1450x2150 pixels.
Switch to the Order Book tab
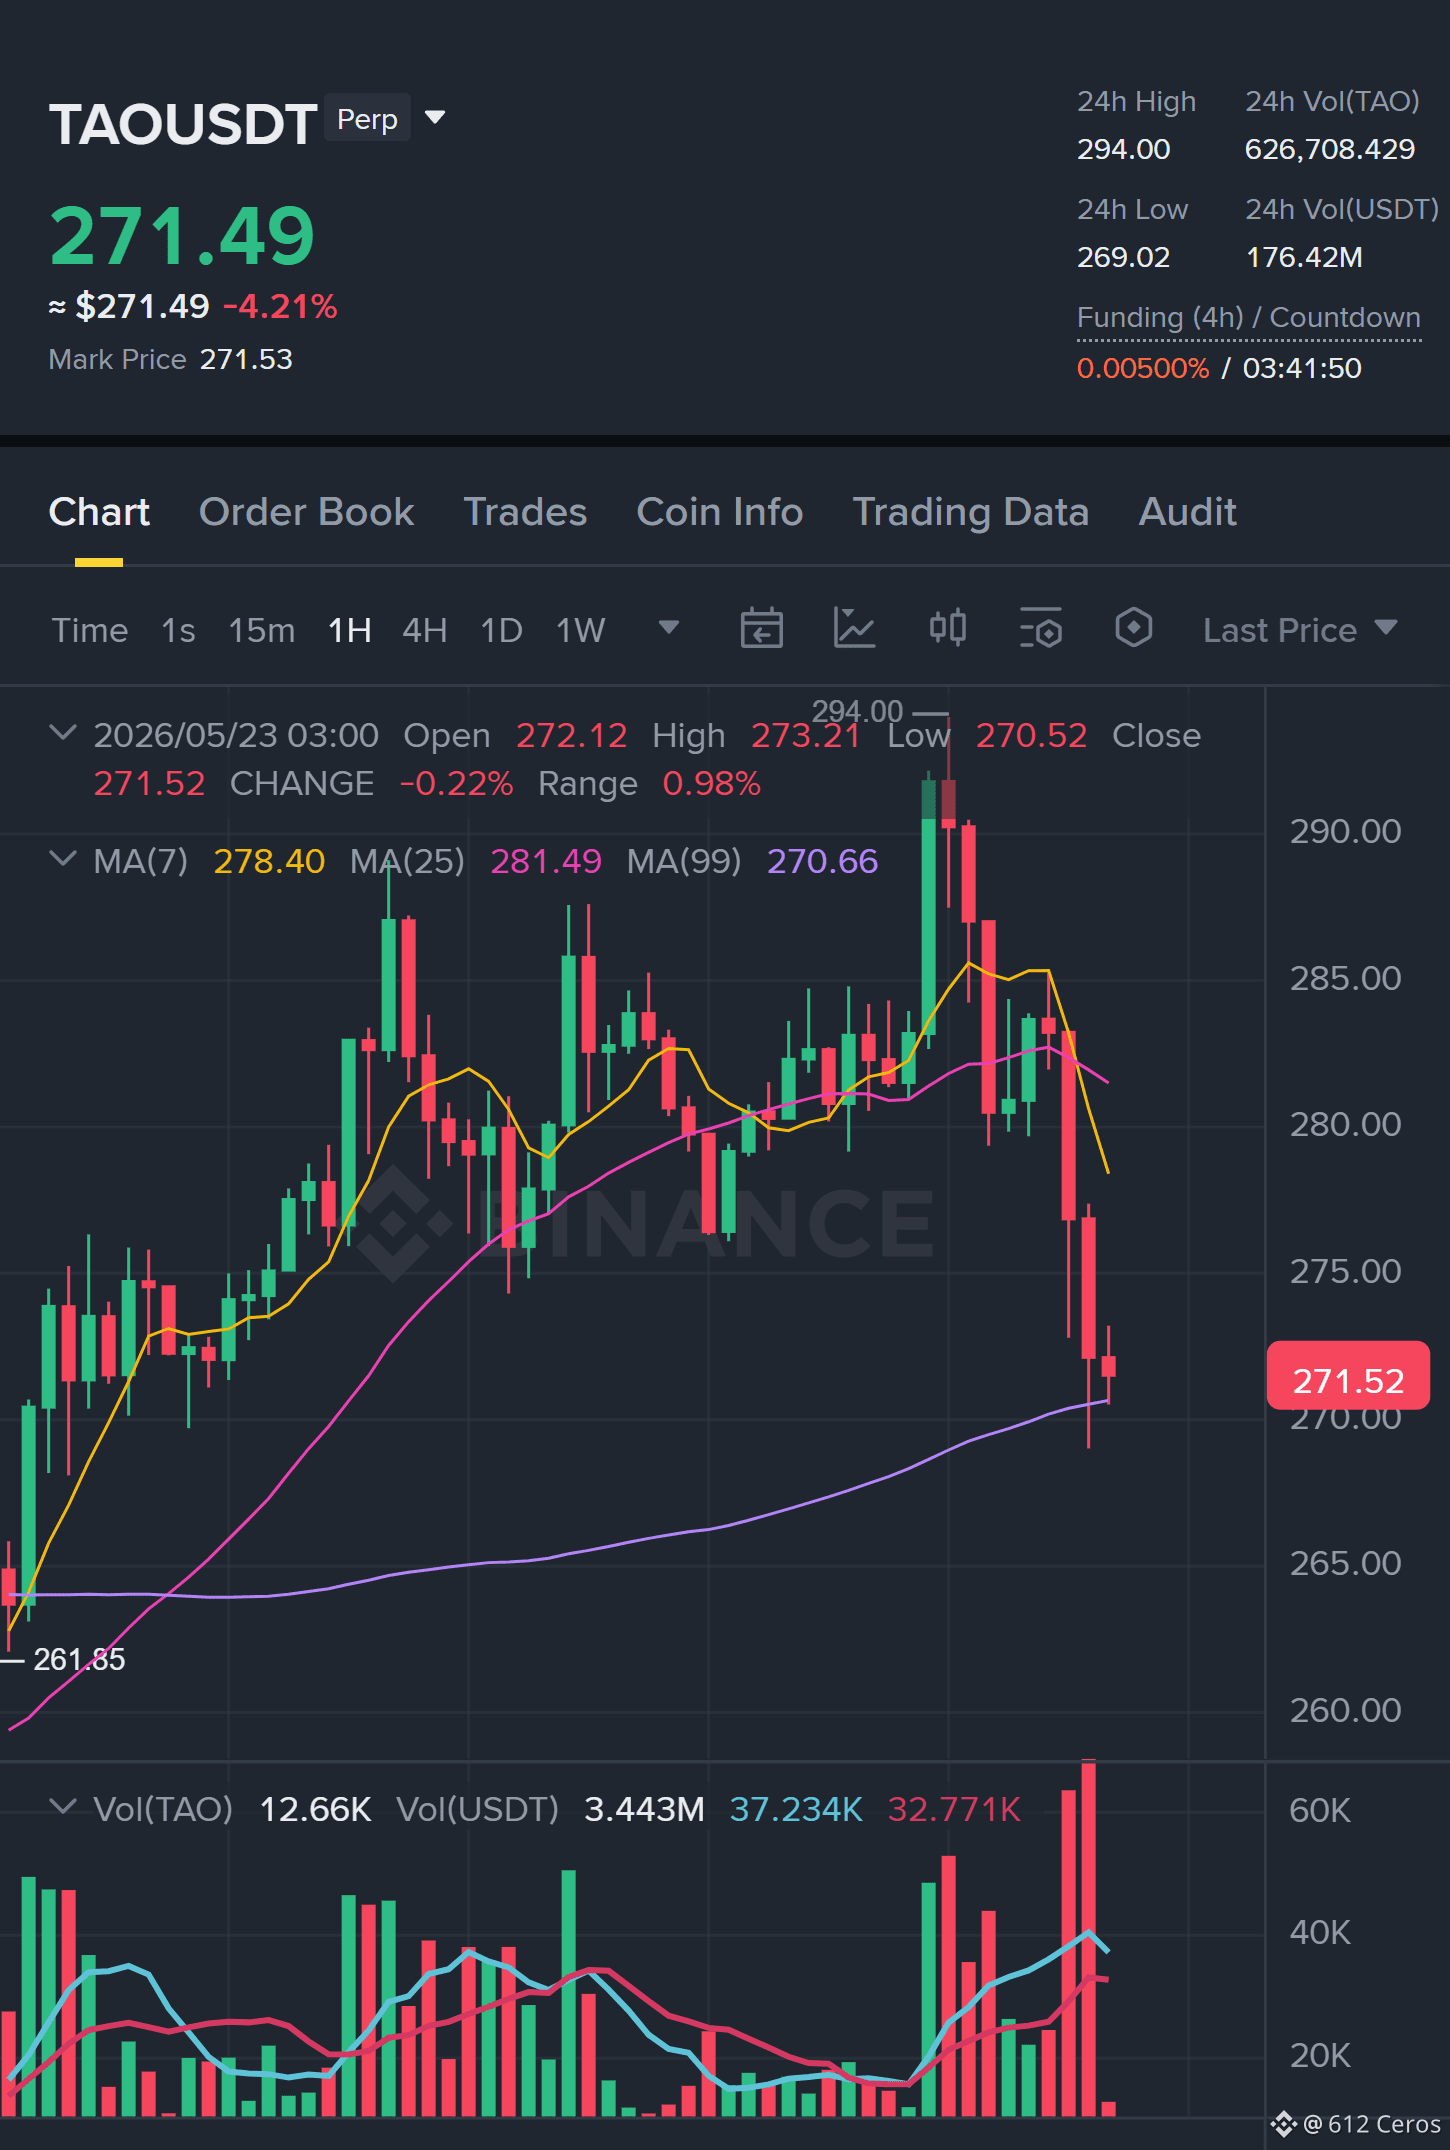(x=306, y=512)
